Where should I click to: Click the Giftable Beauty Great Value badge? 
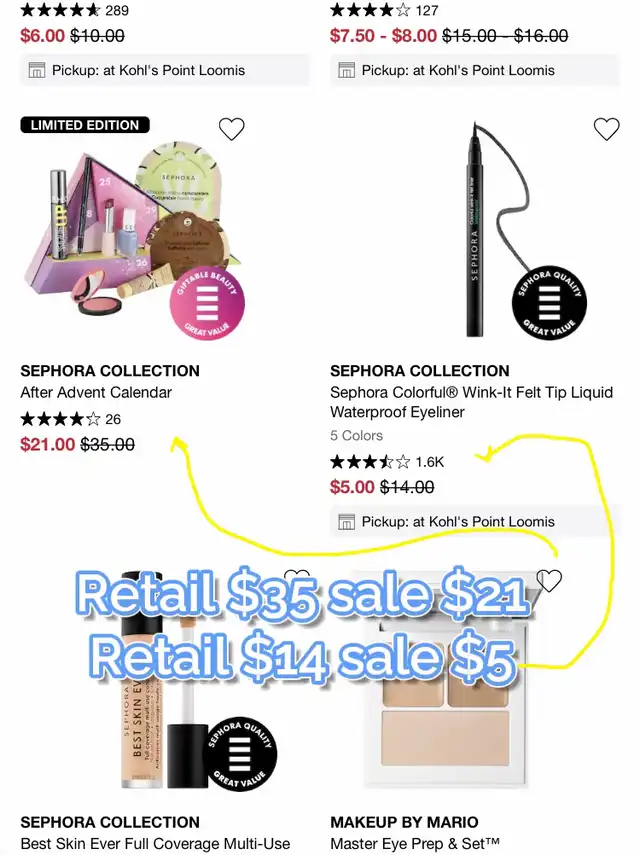coord(207,304)
